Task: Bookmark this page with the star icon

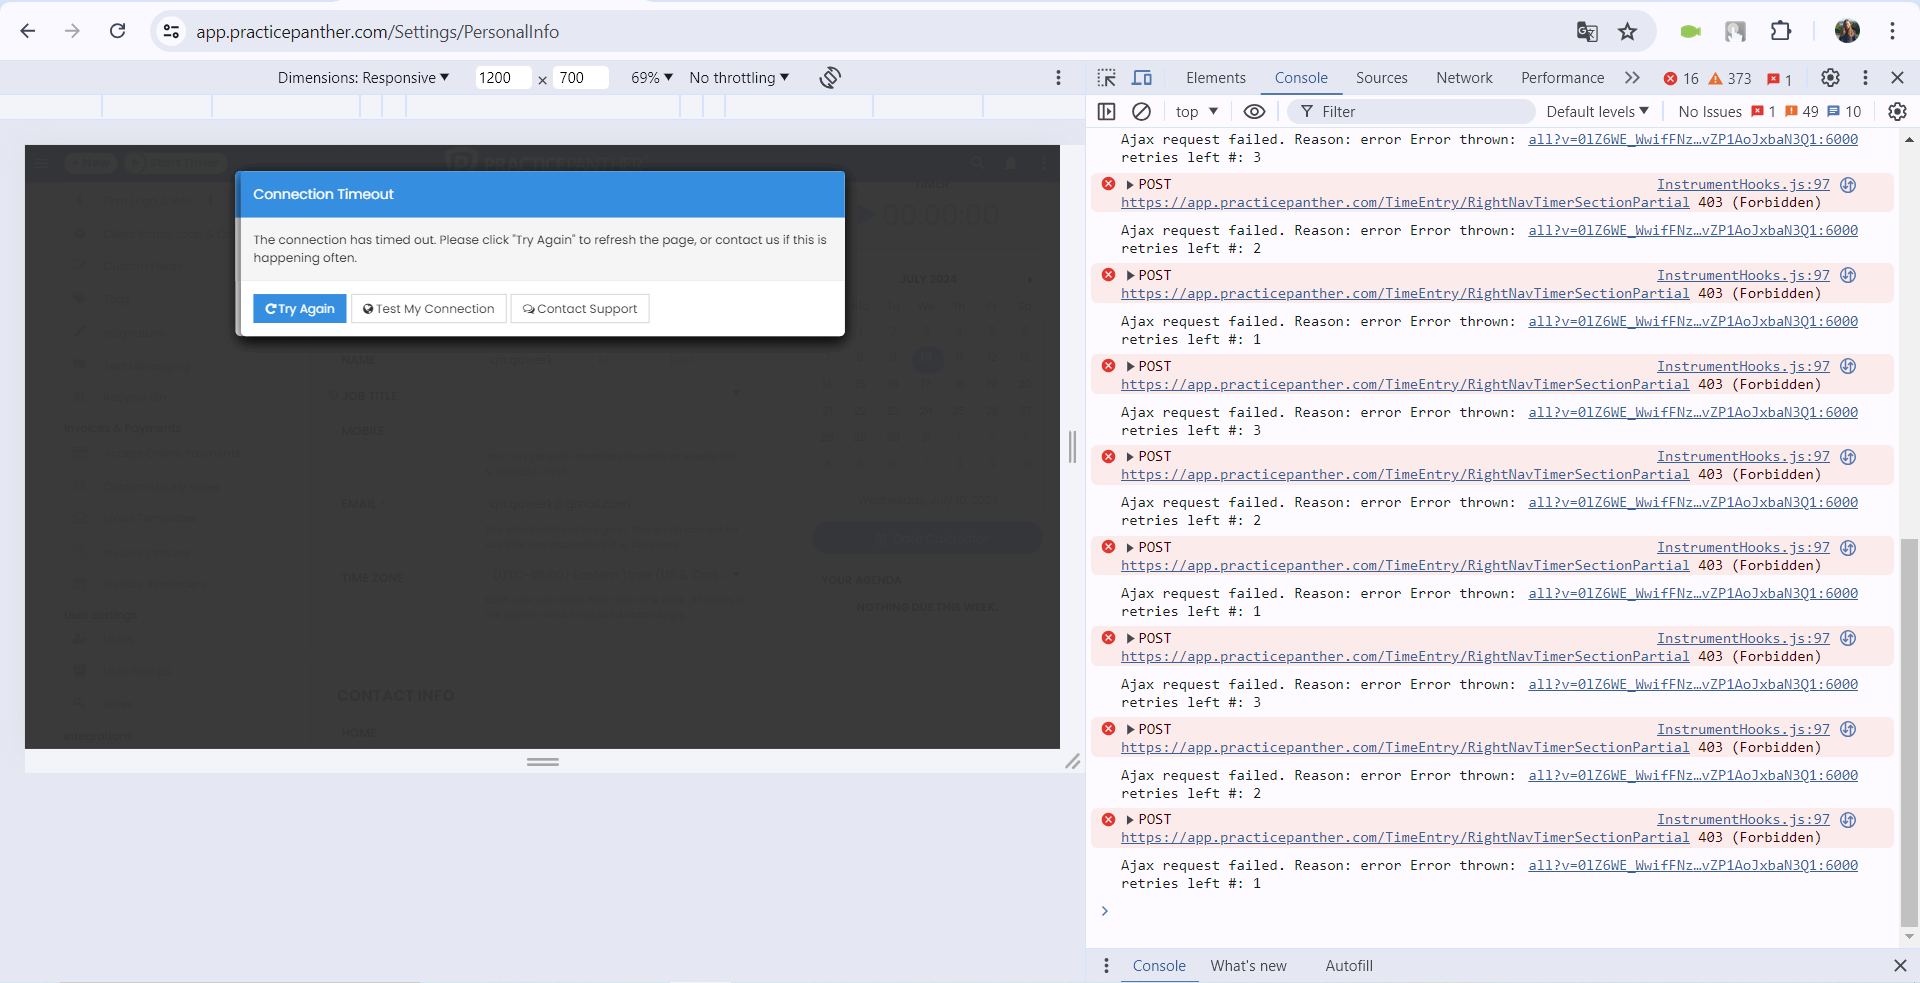Action: pos(1628,32)
